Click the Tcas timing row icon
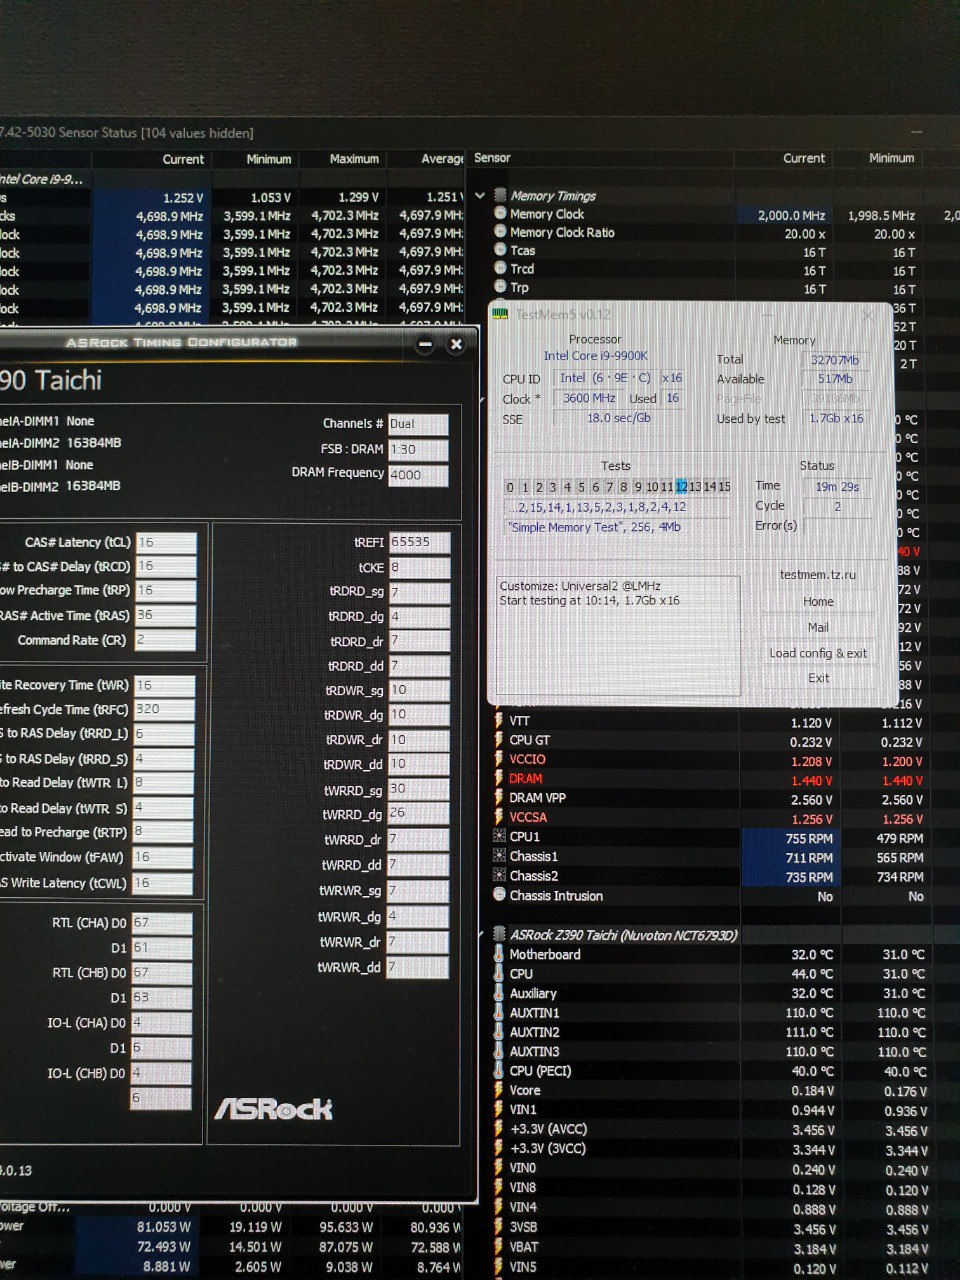960x1280 pixels. point(500,250)
